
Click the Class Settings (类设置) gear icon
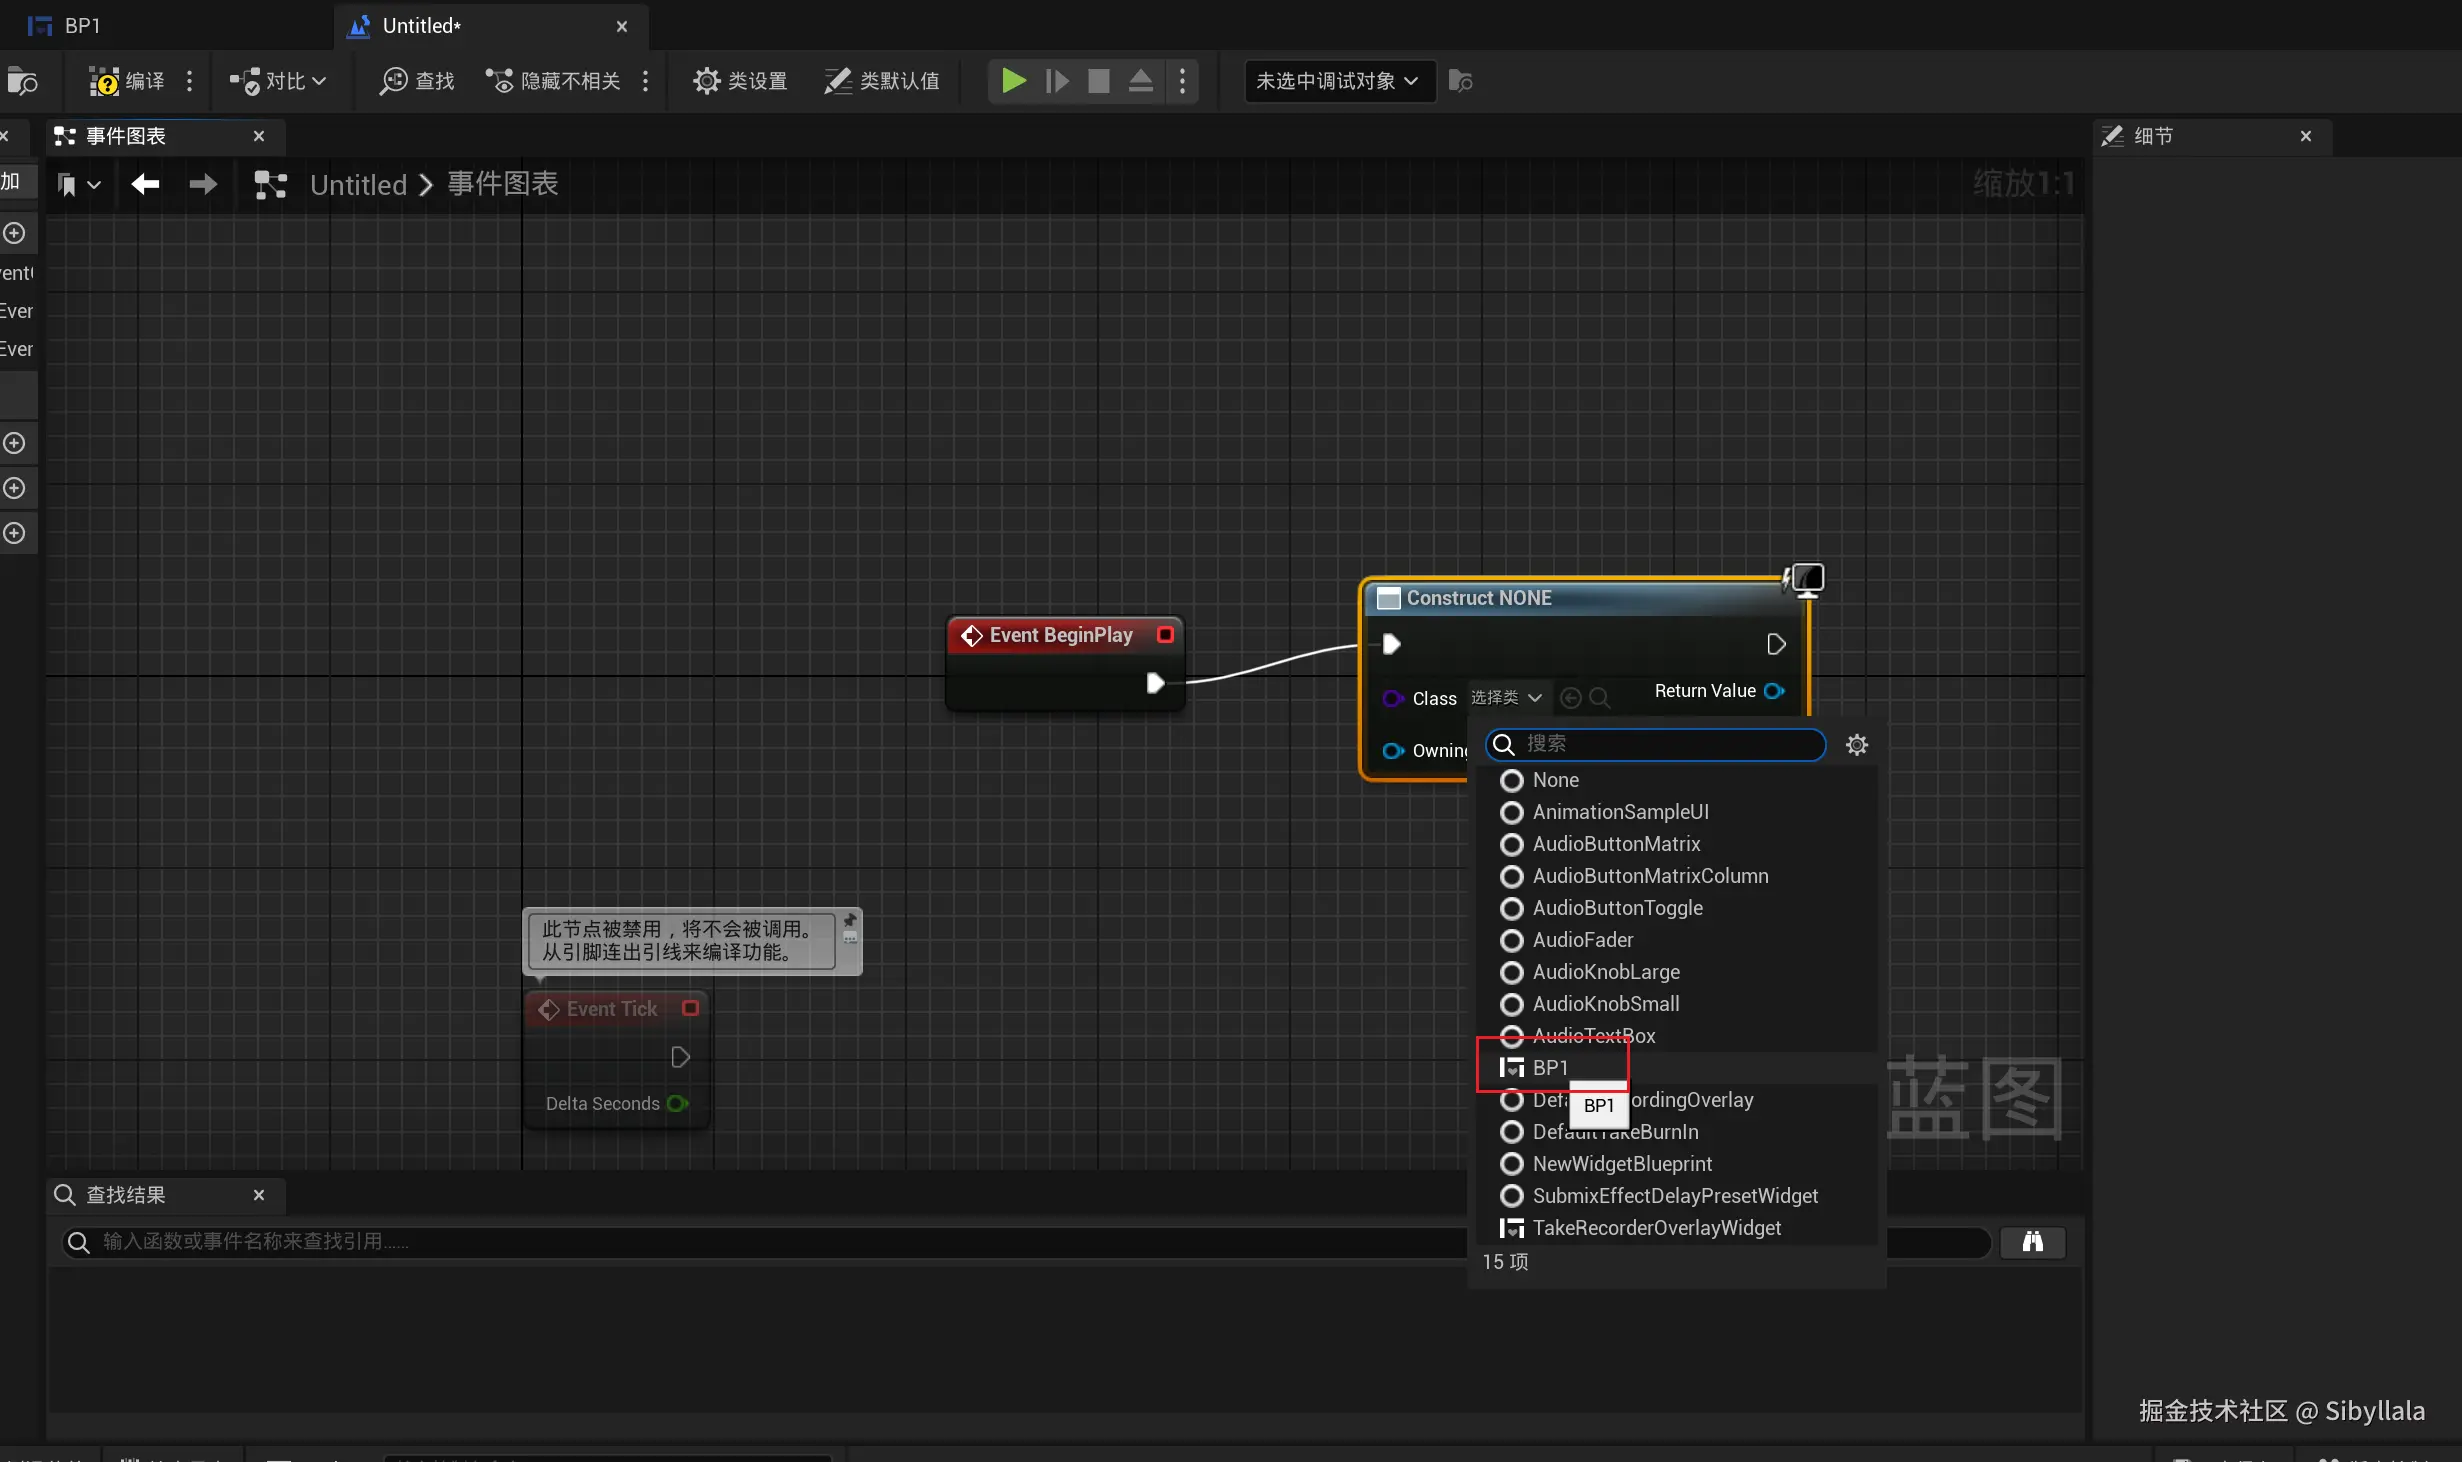pos(706,81)
